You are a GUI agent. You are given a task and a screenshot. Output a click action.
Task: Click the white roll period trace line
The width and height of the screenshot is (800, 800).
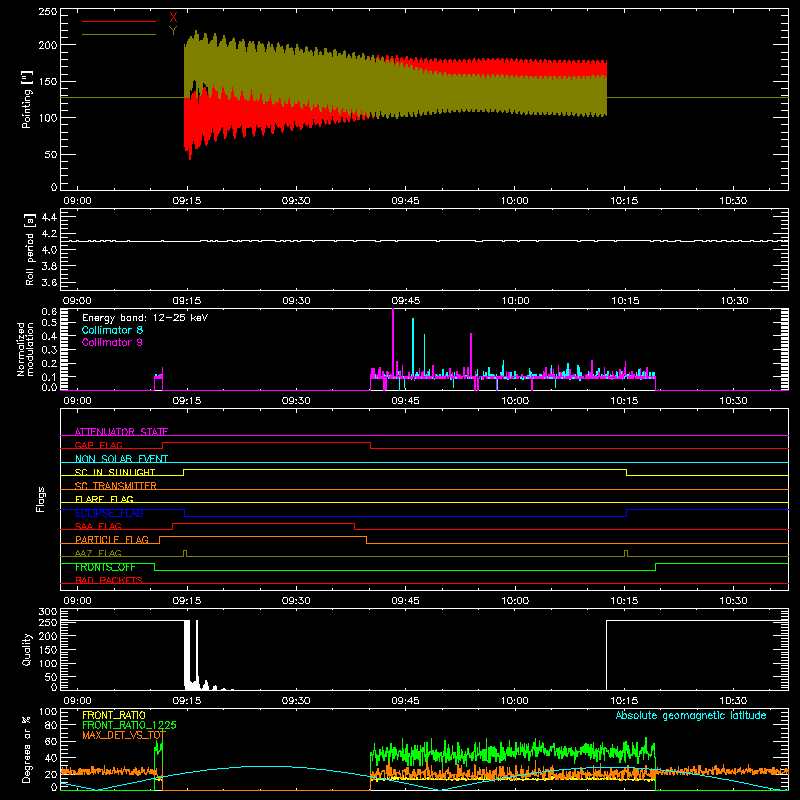pos(424,241)
